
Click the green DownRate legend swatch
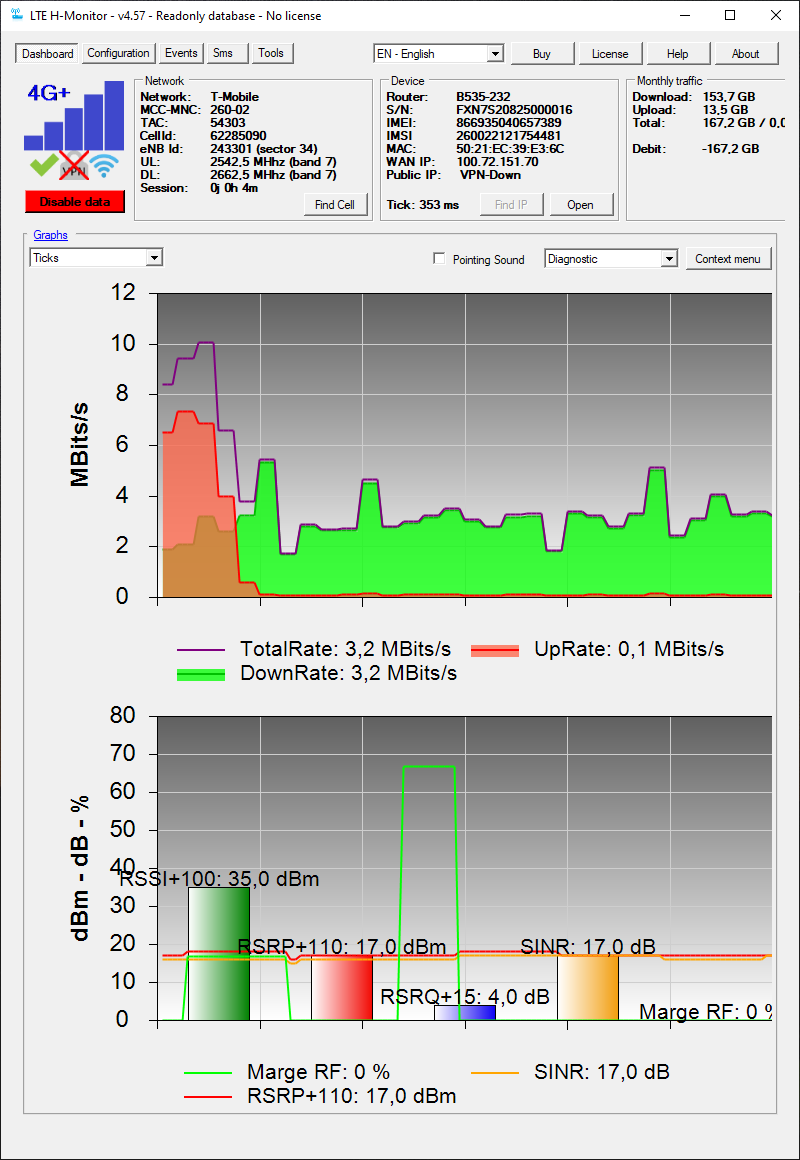(x=201, y=674)
